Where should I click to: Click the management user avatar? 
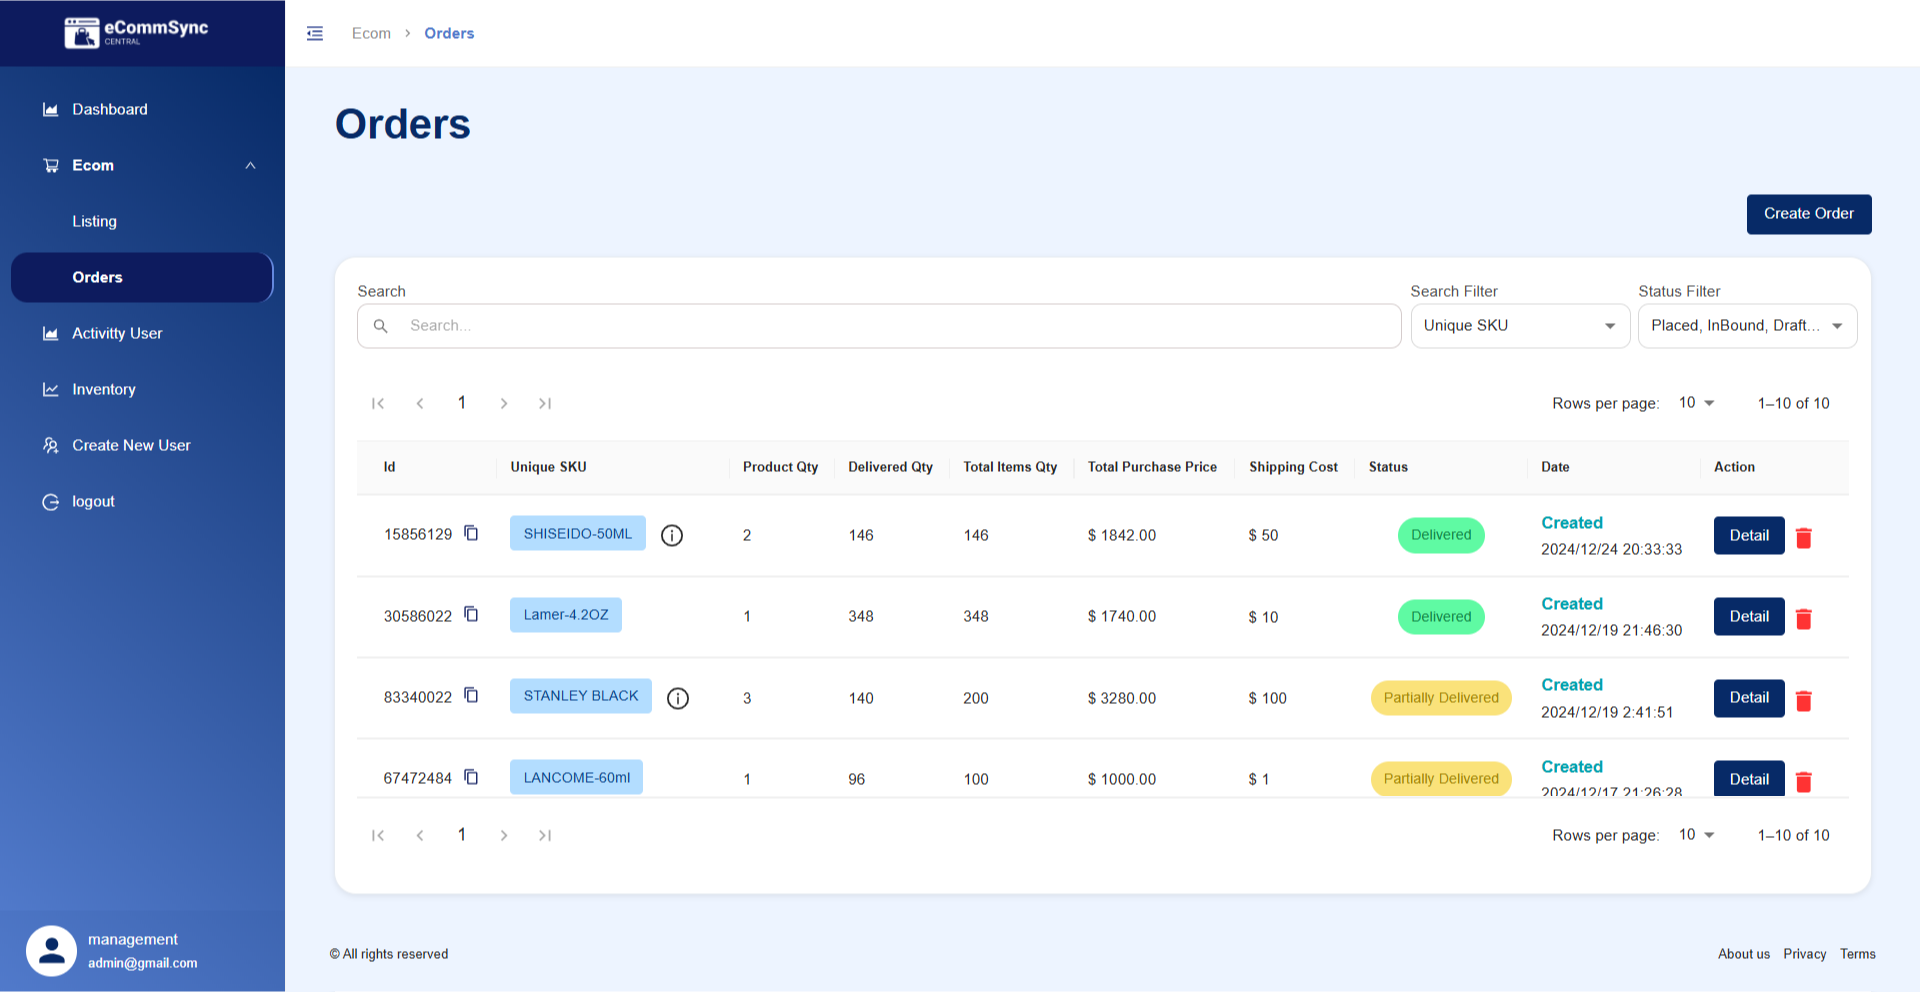(x=52, y=950)
